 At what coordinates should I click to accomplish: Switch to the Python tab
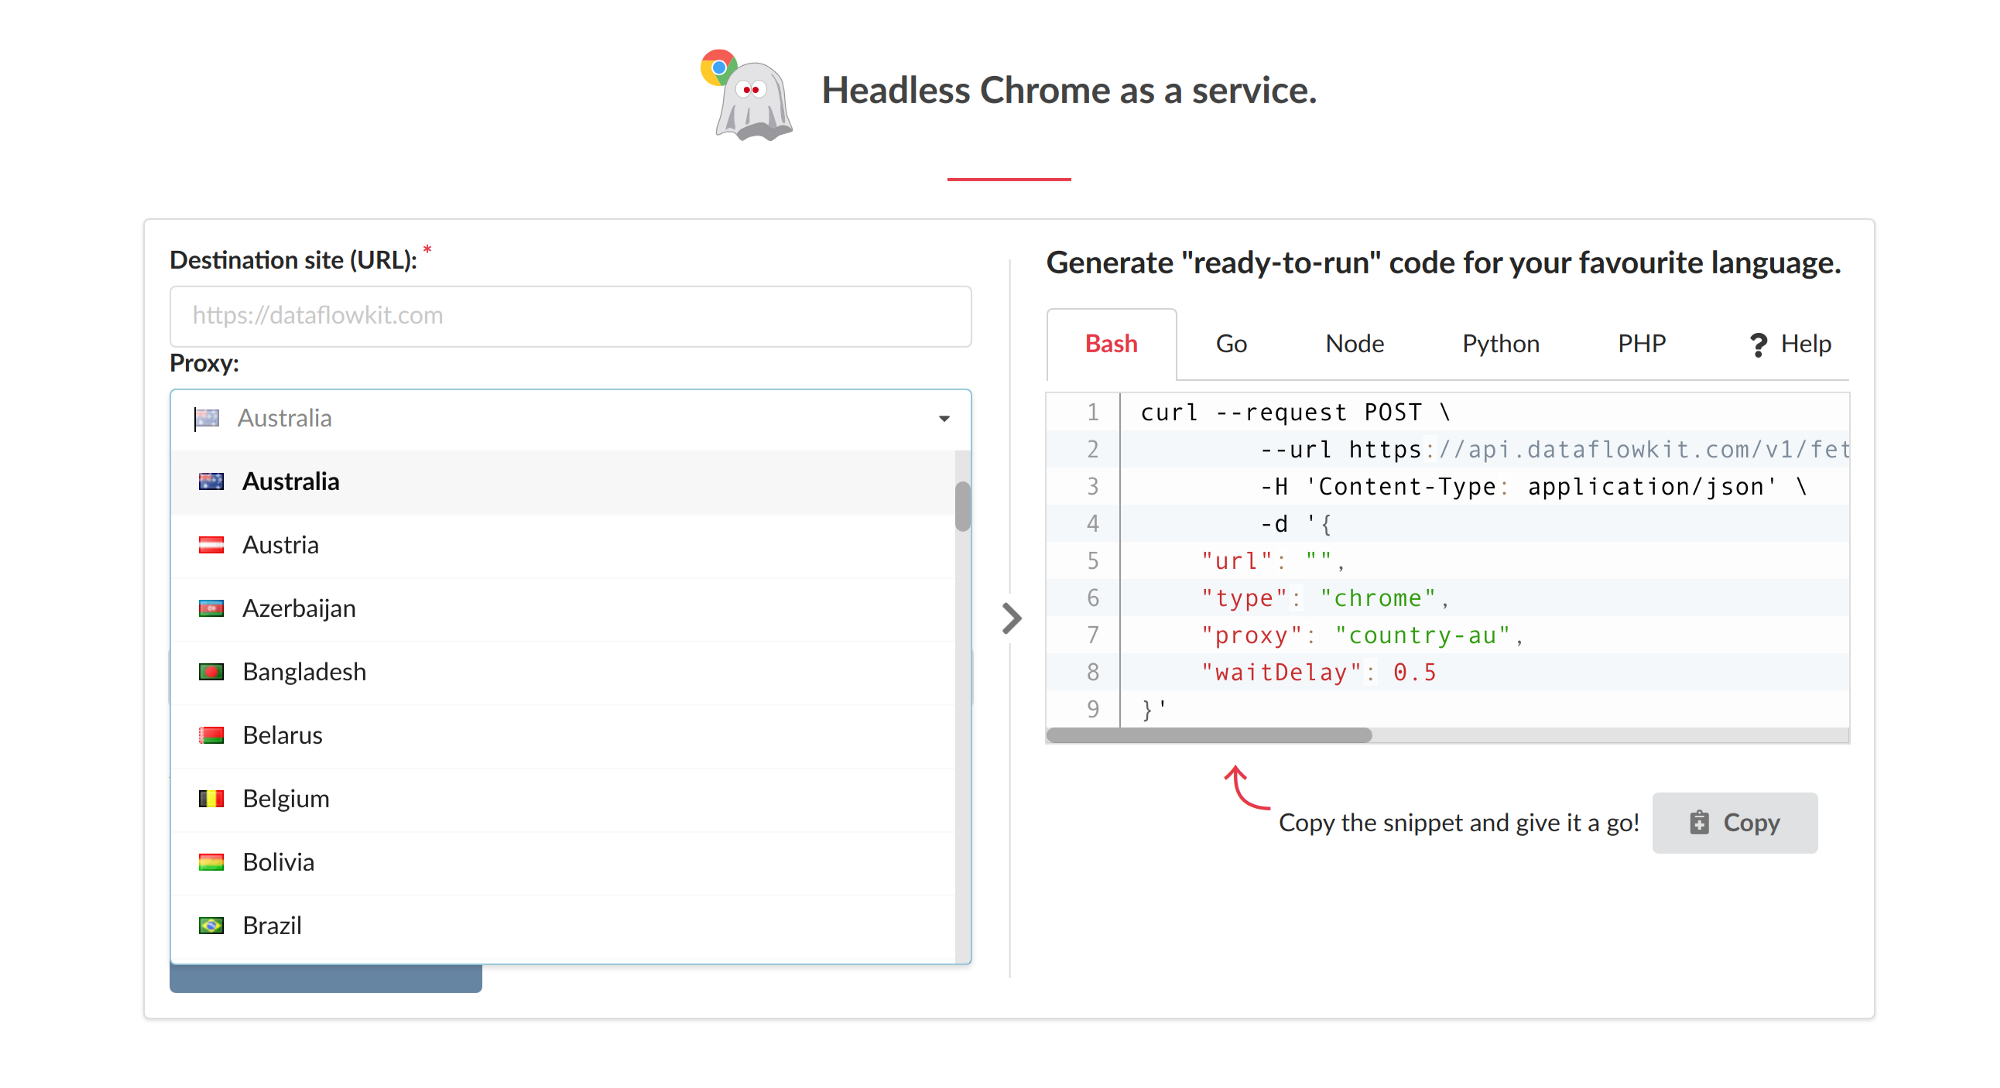(x=1500, y=344)
